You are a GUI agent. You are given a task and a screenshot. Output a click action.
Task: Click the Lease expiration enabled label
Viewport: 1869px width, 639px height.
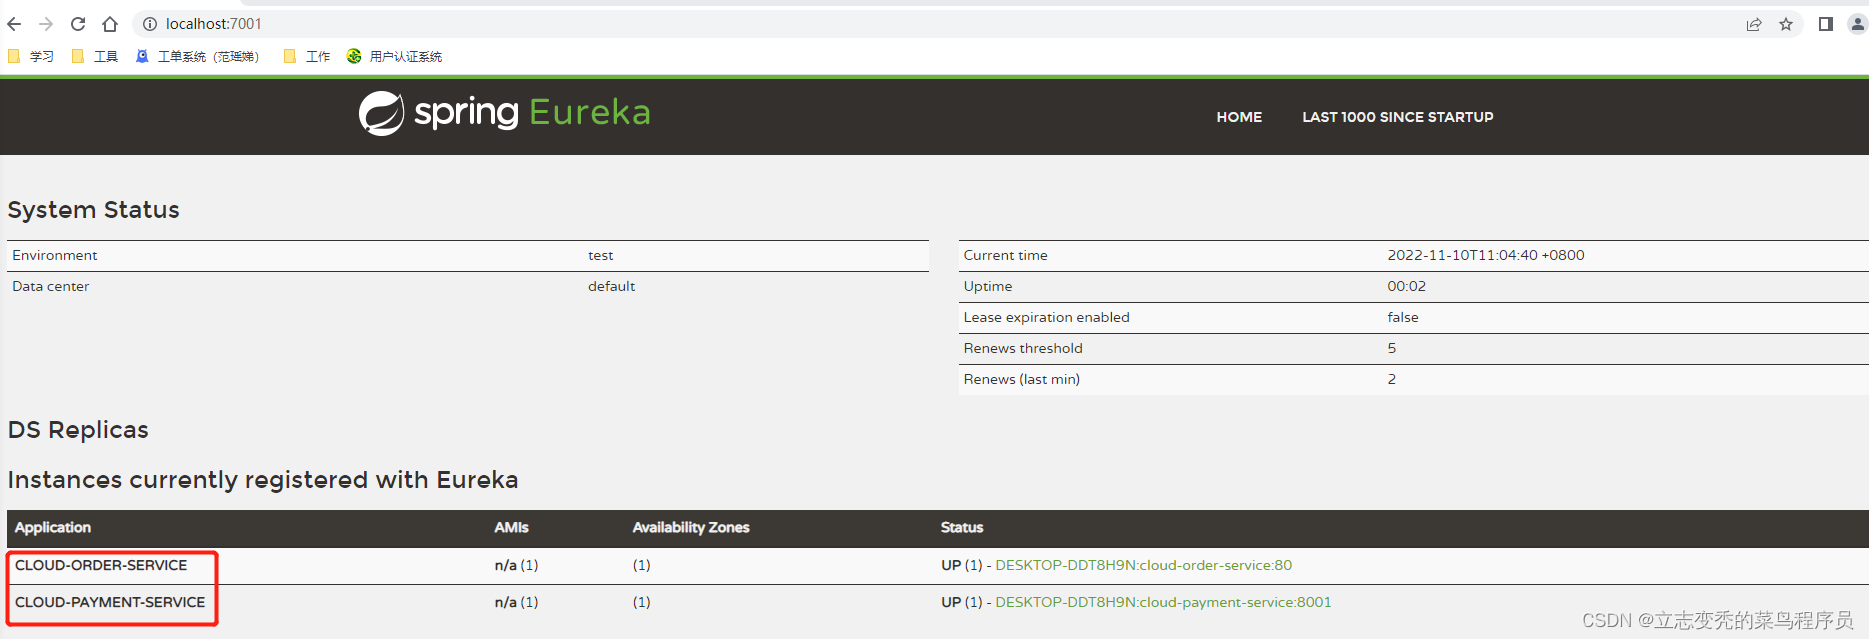point(1046,317)
